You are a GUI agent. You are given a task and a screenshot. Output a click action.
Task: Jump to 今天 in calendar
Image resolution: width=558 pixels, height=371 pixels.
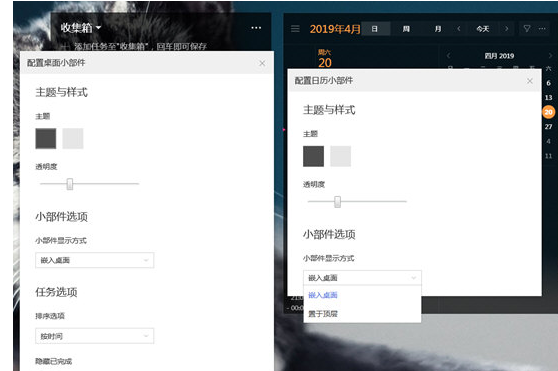pyautogui.click(x=483, y=29)
